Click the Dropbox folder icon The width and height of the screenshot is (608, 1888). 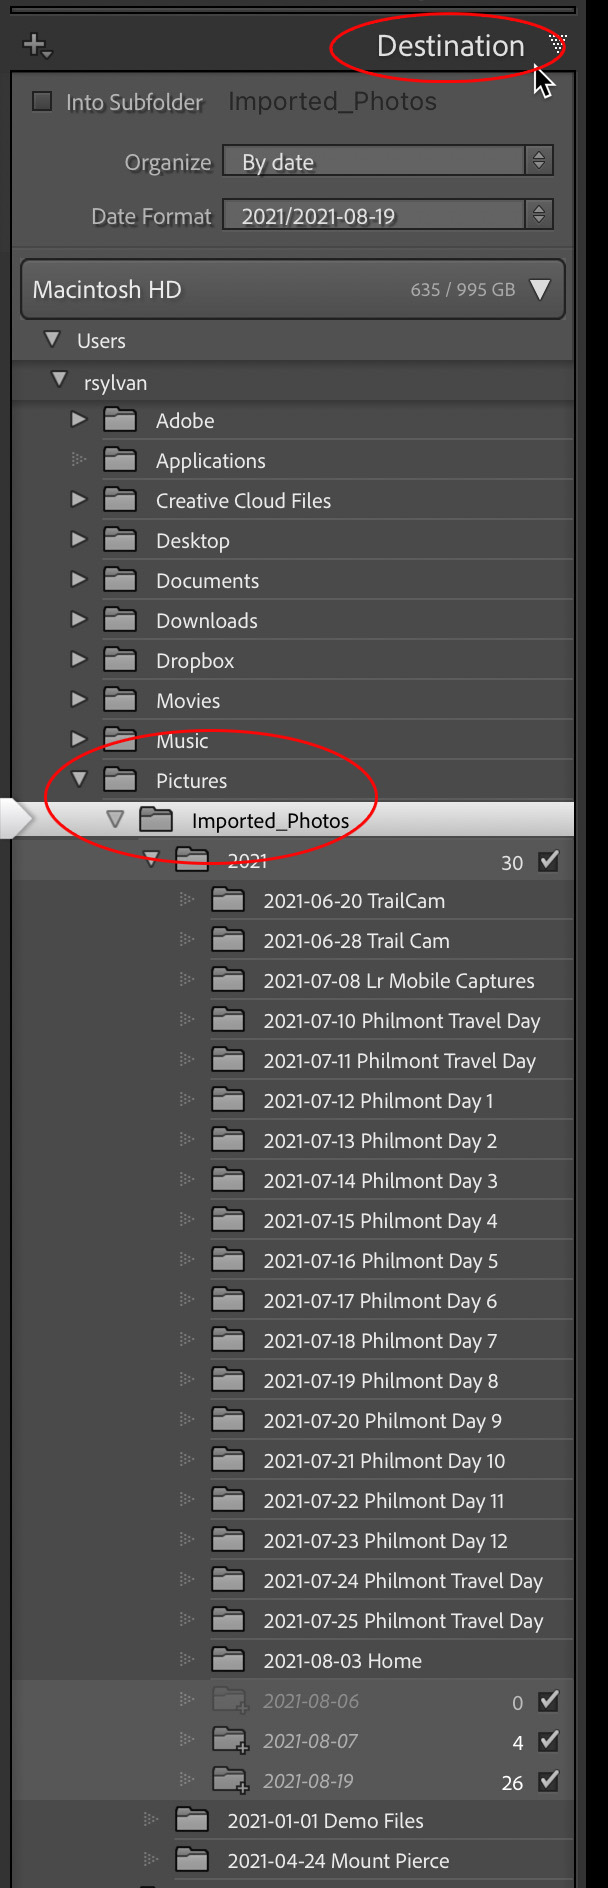point(119,660)
